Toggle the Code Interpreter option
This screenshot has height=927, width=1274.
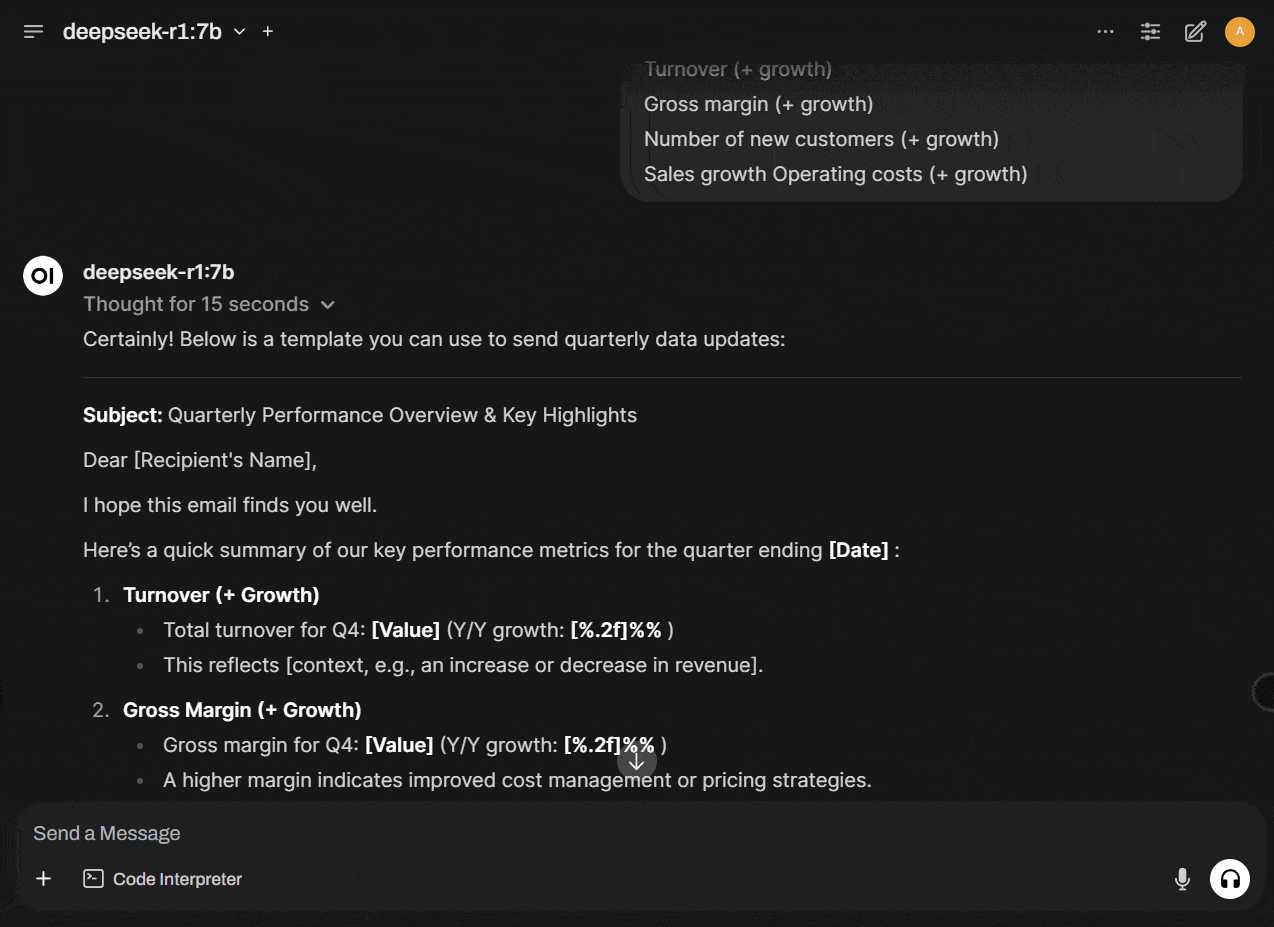click(163, 879)
